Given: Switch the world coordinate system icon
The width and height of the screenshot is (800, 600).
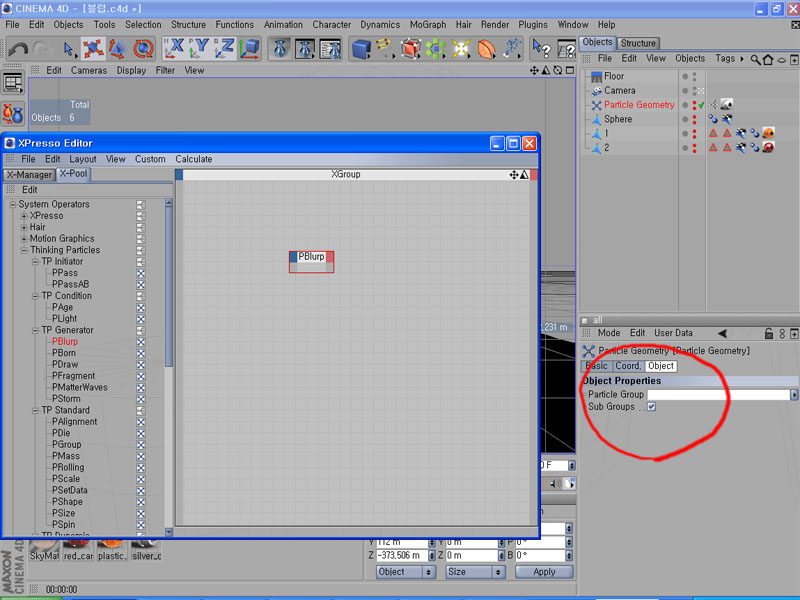Looking at the screenshot, I should point(249,49).
